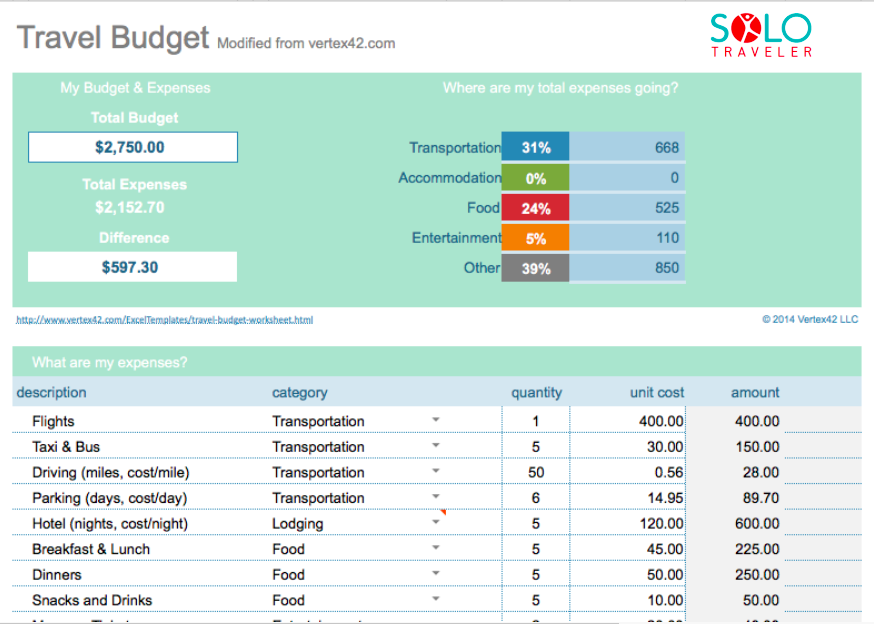Click the red Food percentage badge
This screenshot has width=874, height=624.
click(x=535, y=207)
